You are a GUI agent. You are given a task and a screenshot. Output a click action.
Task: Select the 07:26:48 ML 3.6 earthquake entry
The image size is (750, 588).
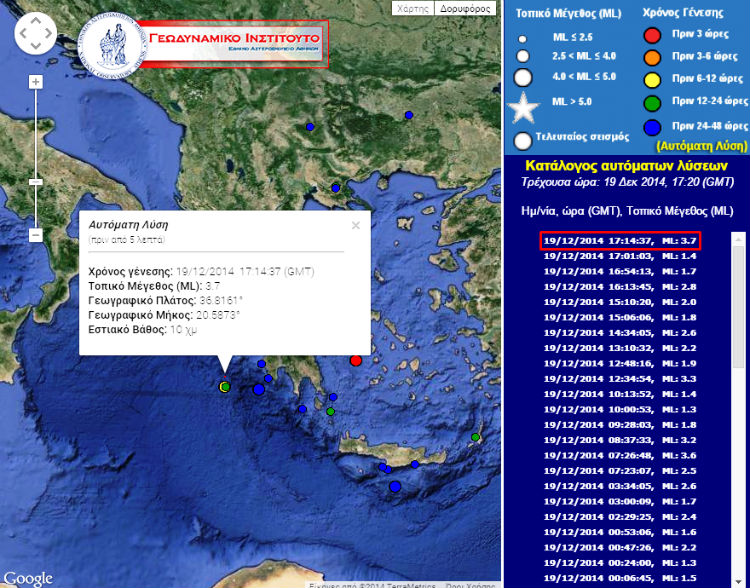tap(619, 455)
